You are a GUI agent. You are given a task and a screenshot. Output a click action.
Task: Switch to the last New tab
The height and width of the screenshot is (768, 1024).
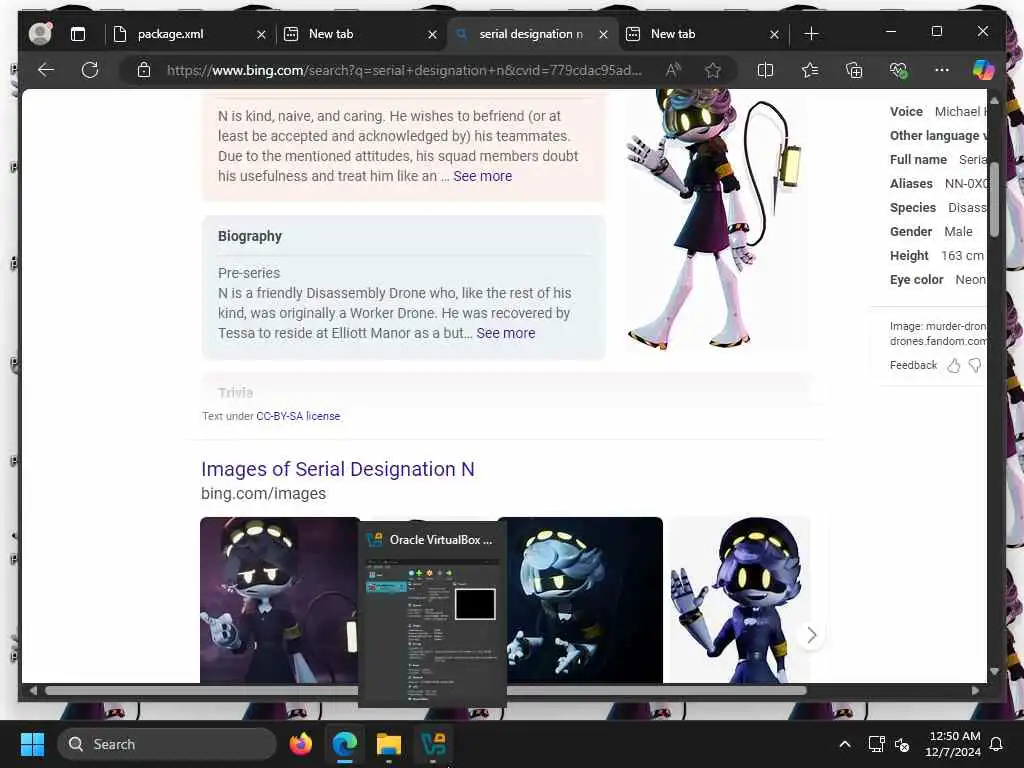tap(694, 34)
